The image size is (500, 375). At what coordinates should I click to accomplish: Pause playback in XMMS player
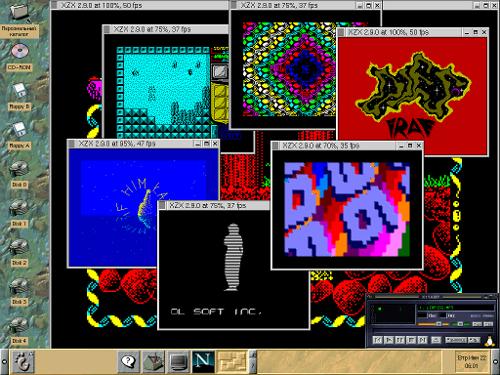[x=400, y=340]
